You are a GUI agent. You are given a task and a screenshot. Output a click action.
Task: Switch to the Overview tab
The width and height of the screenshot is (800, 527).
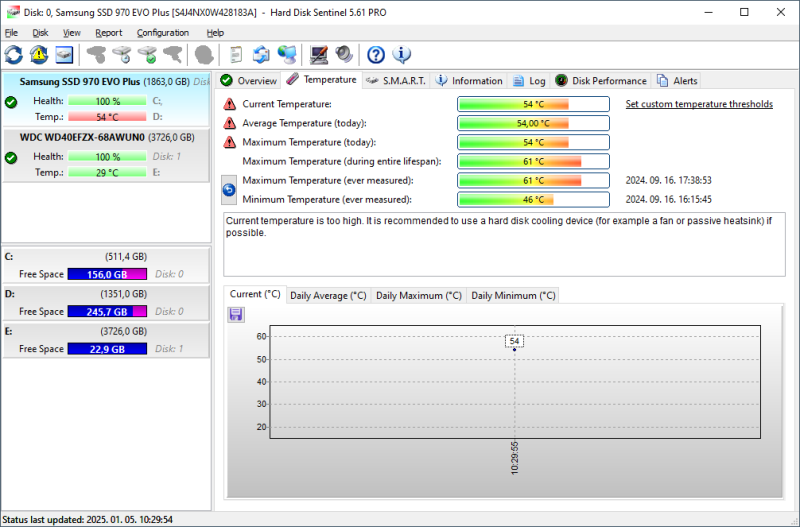coord(249,81)
